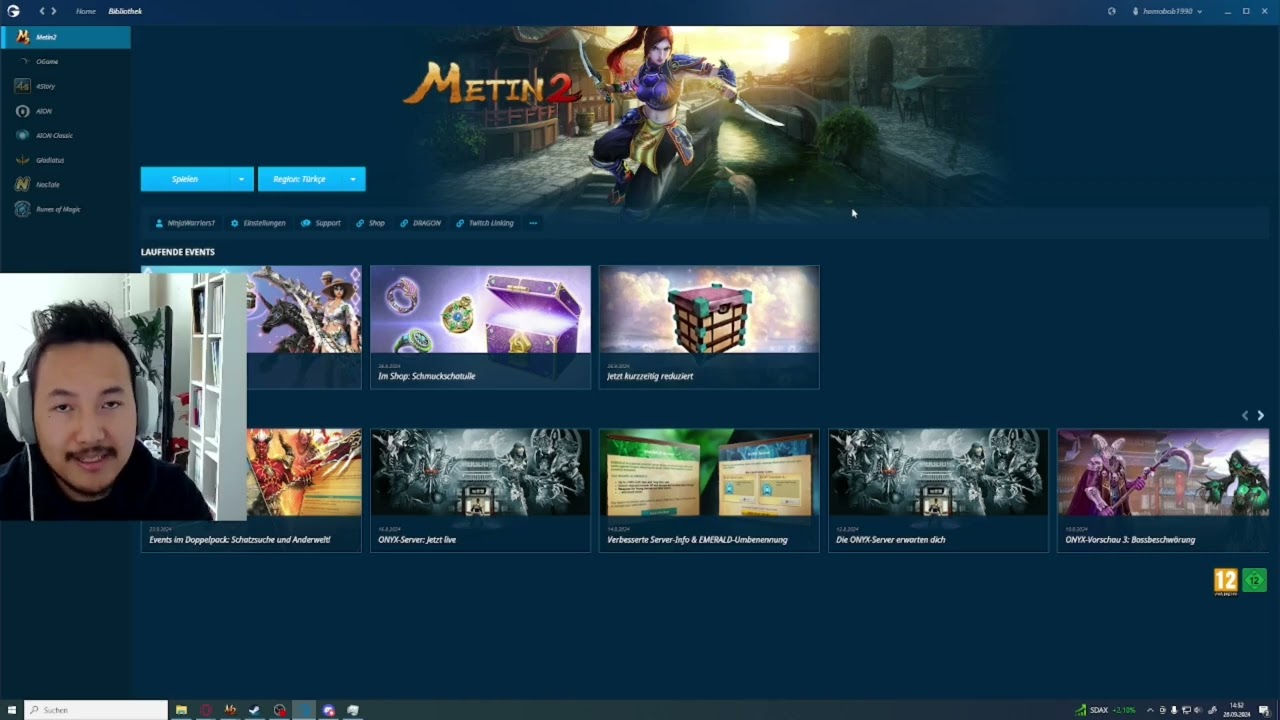
Task: Select 4Story in the game sidebar
Action: click(66, 86)
